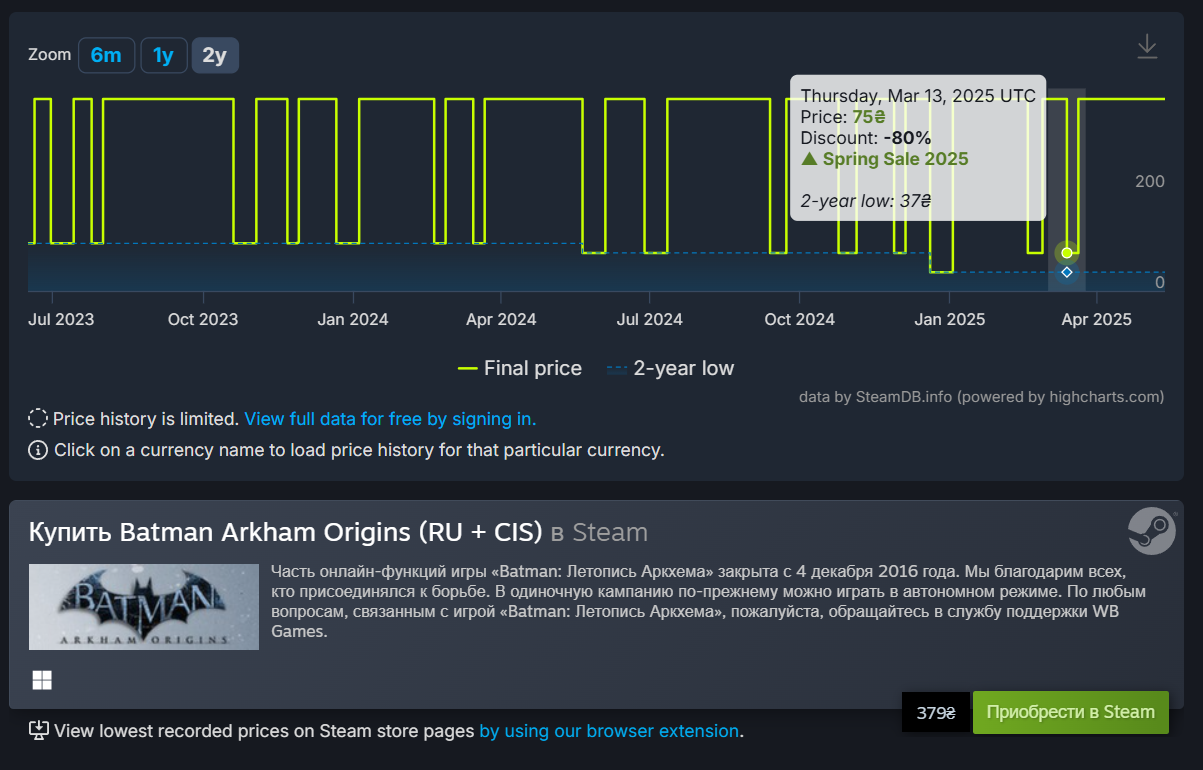The height and width of the screenshot is (770, 1203).
Task: Click the blue diamond 2-year low marker
Action: (x=1067, y=272)
